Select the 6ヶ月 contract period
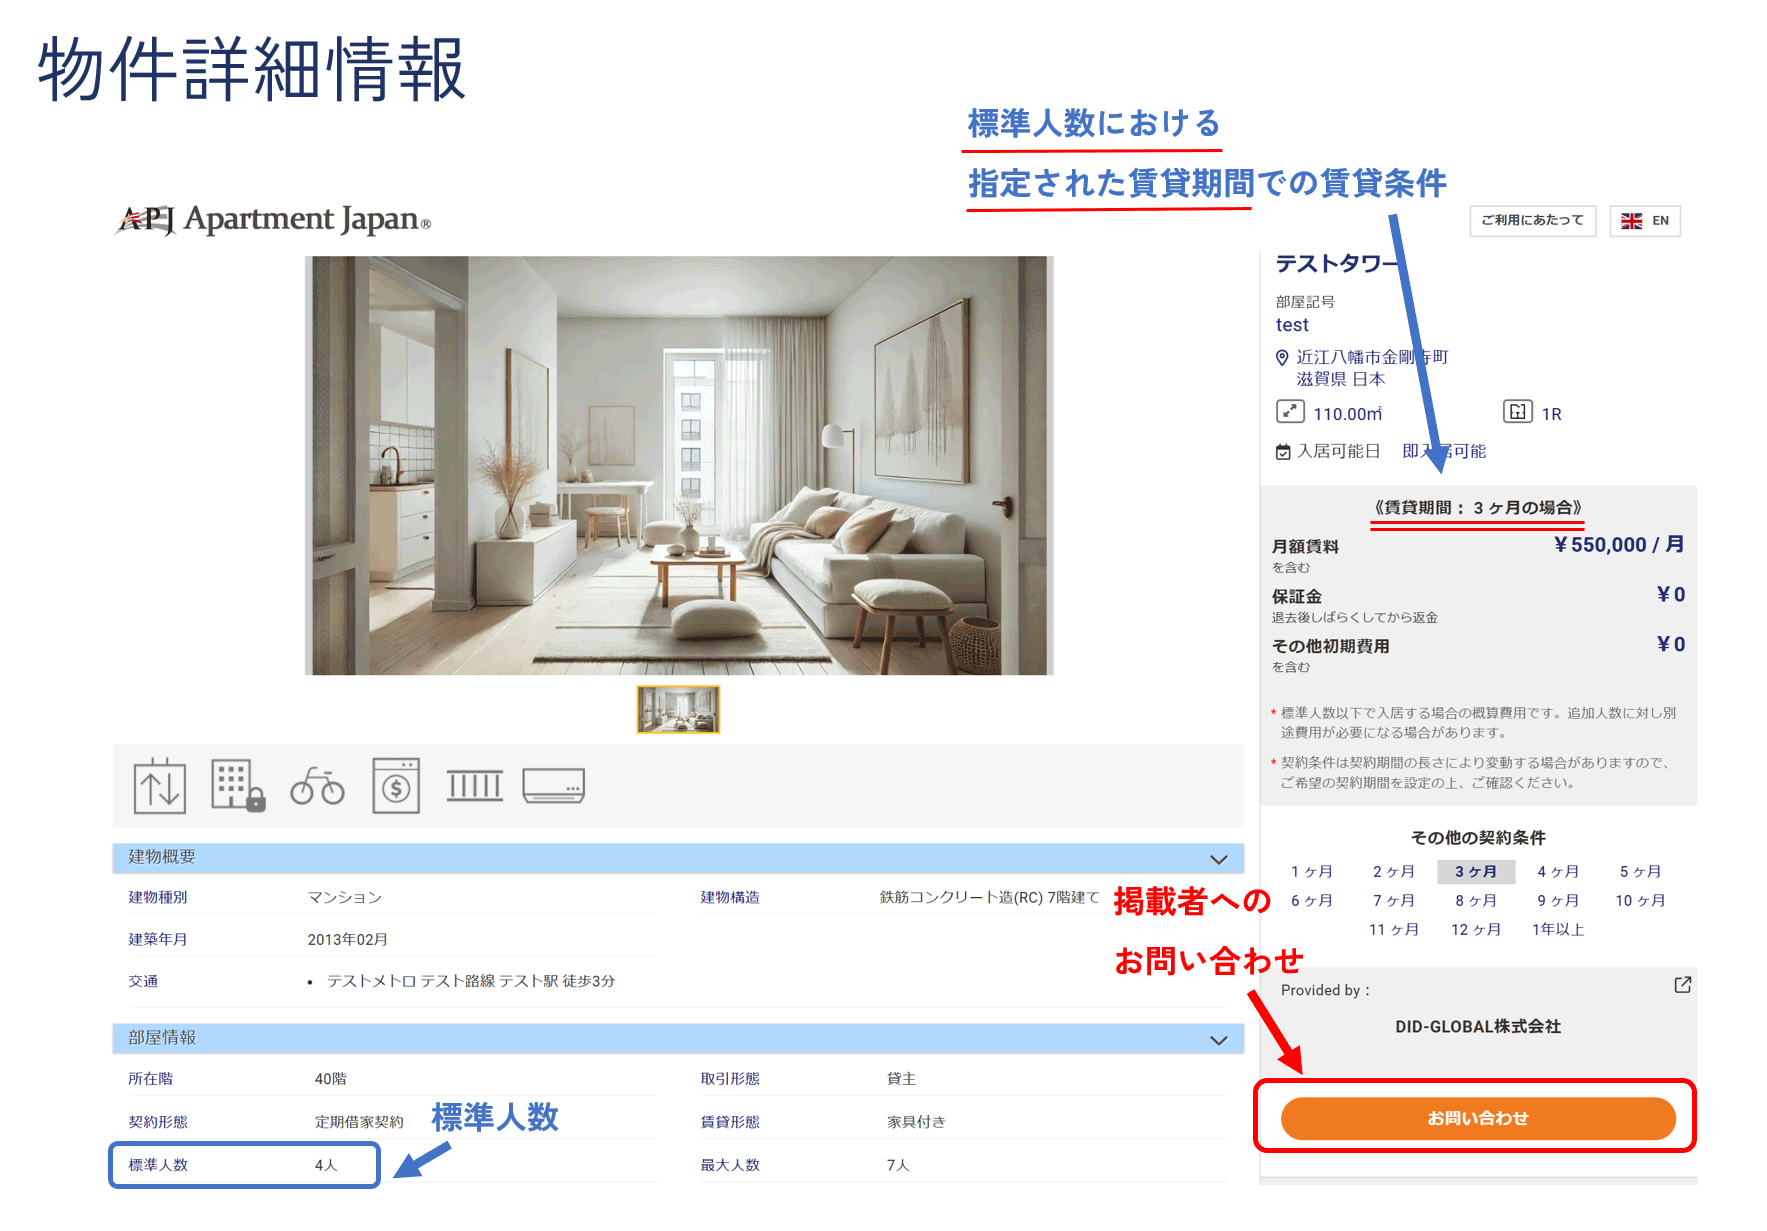This screenshot has height=1231, width=1767. tap(1311, 901)
